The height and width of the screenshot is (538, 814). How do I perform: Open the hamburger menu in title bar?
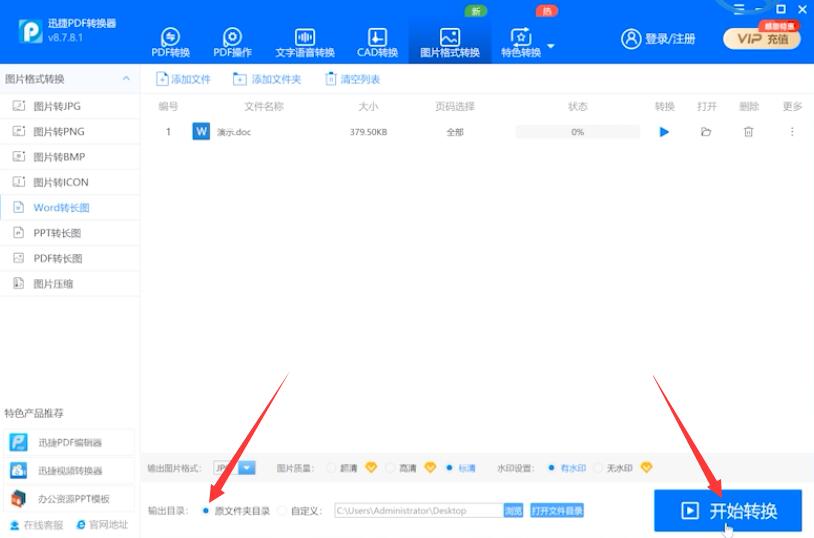pyautogui.click(x=739, y=9)
